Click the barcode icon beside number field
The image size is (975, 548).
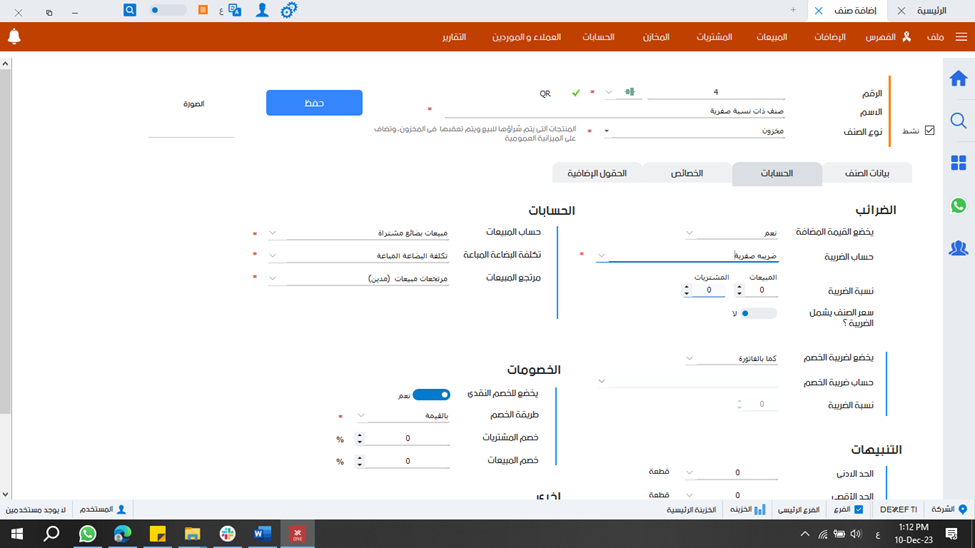(x=630, y=92)
